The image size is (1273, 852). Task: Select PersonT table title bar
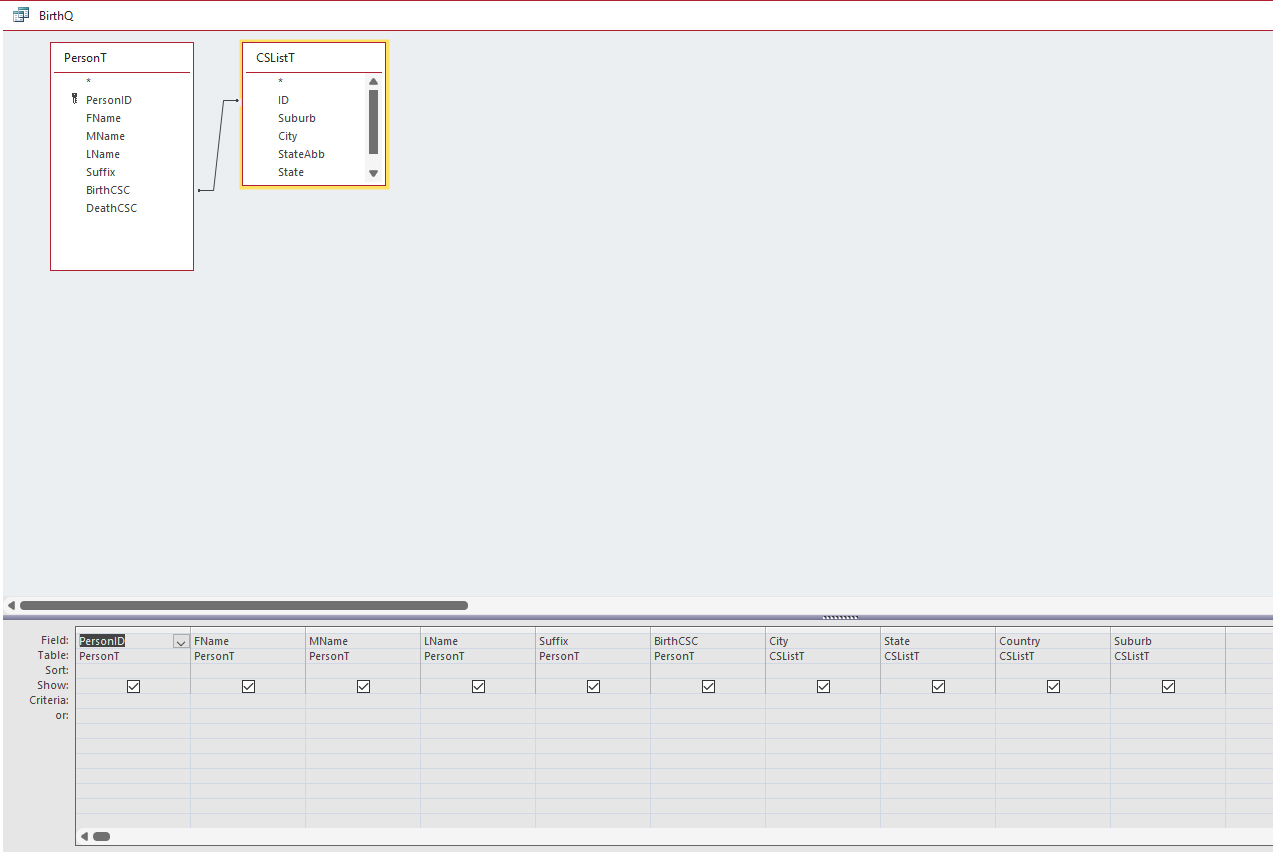[x=122, y=58]
